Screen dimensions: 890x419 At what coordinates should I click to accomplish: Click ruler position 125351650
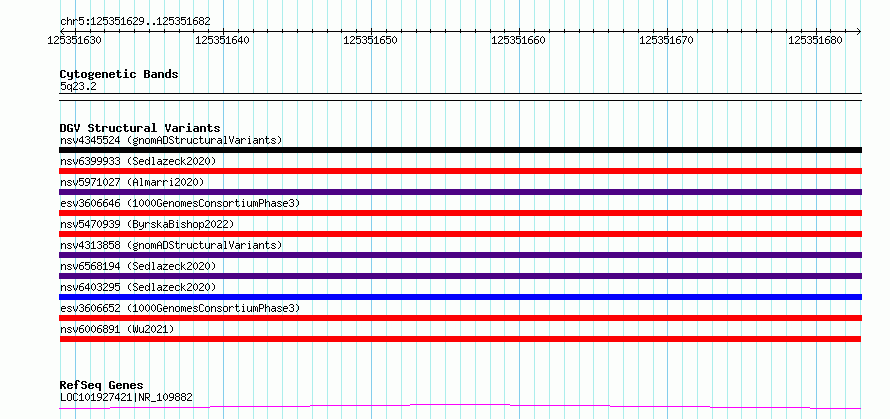point(371,40)
